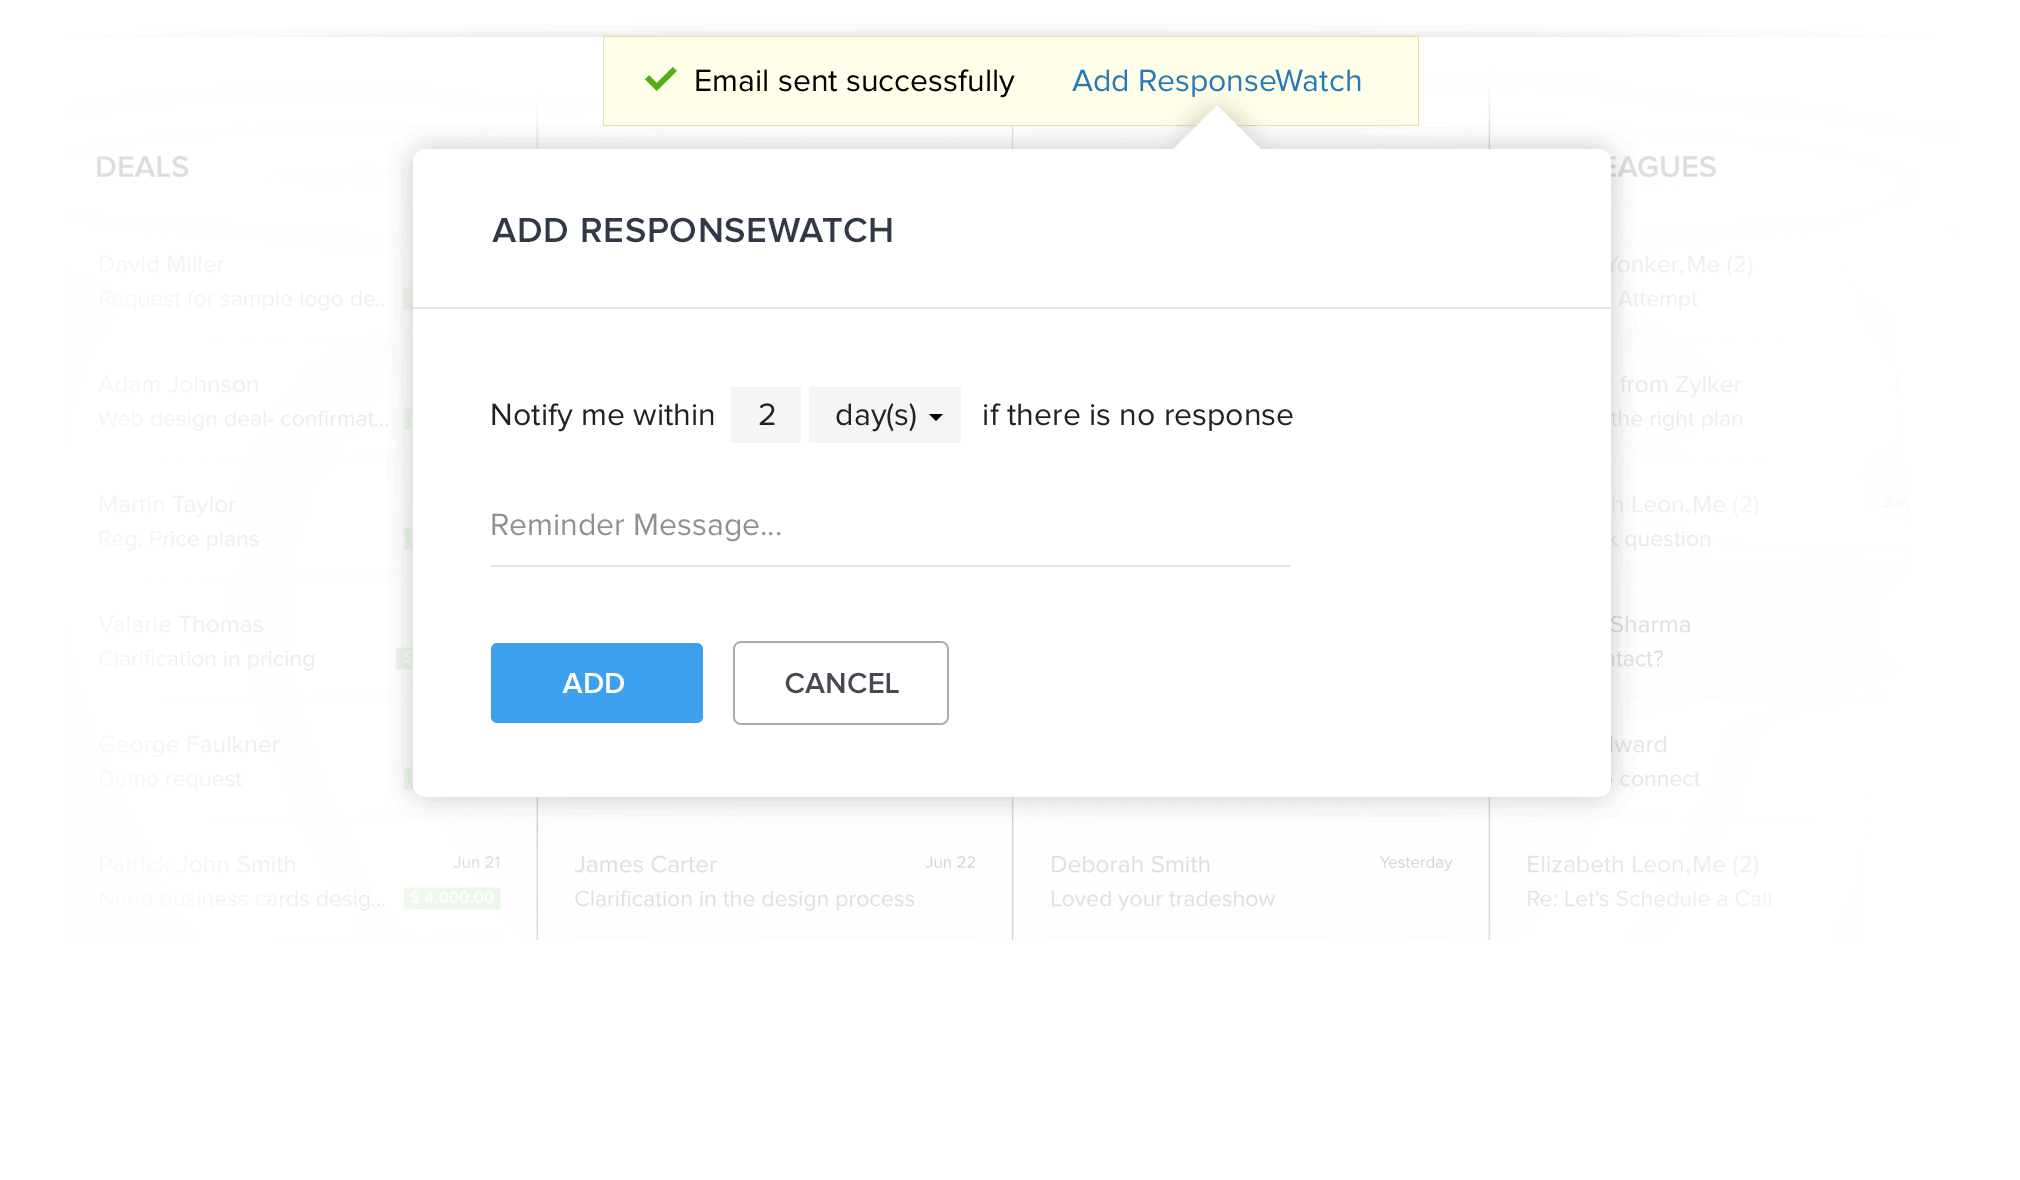This screenshot has width=2020, height=1180.
Task: Focus the Reminder Message text field
Action: (x=889, y=526)
